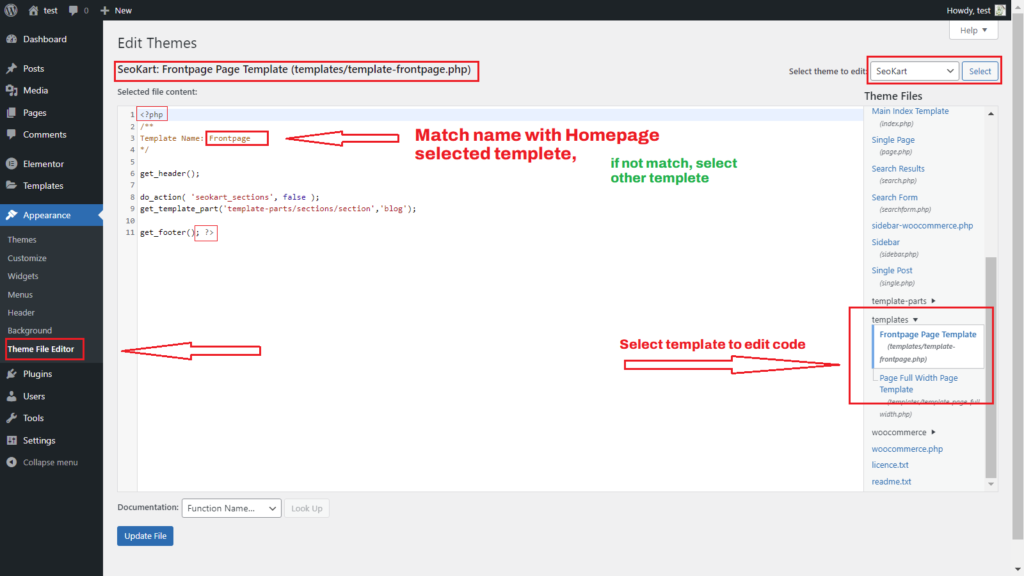Open Single Post file link
Viewport: 1024px width, 576px height.
coord(891,270)
